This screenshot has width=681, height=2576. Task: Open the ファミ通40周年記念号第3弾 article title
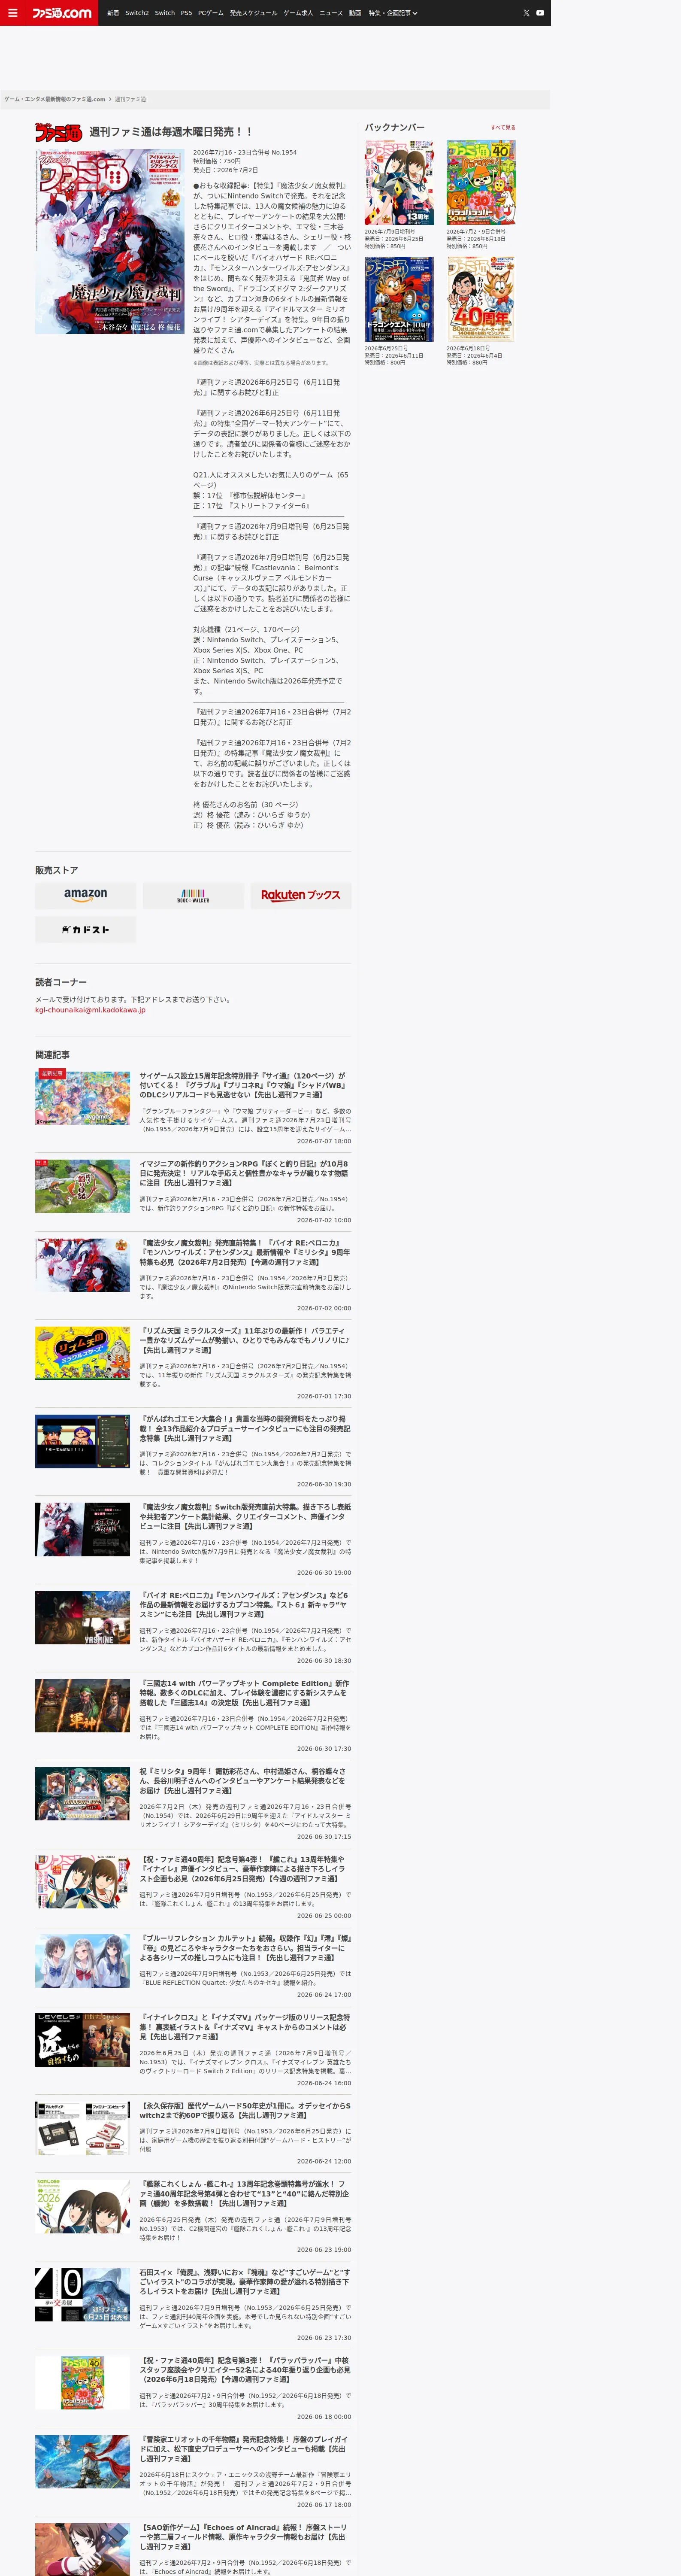coord(245,2369)
